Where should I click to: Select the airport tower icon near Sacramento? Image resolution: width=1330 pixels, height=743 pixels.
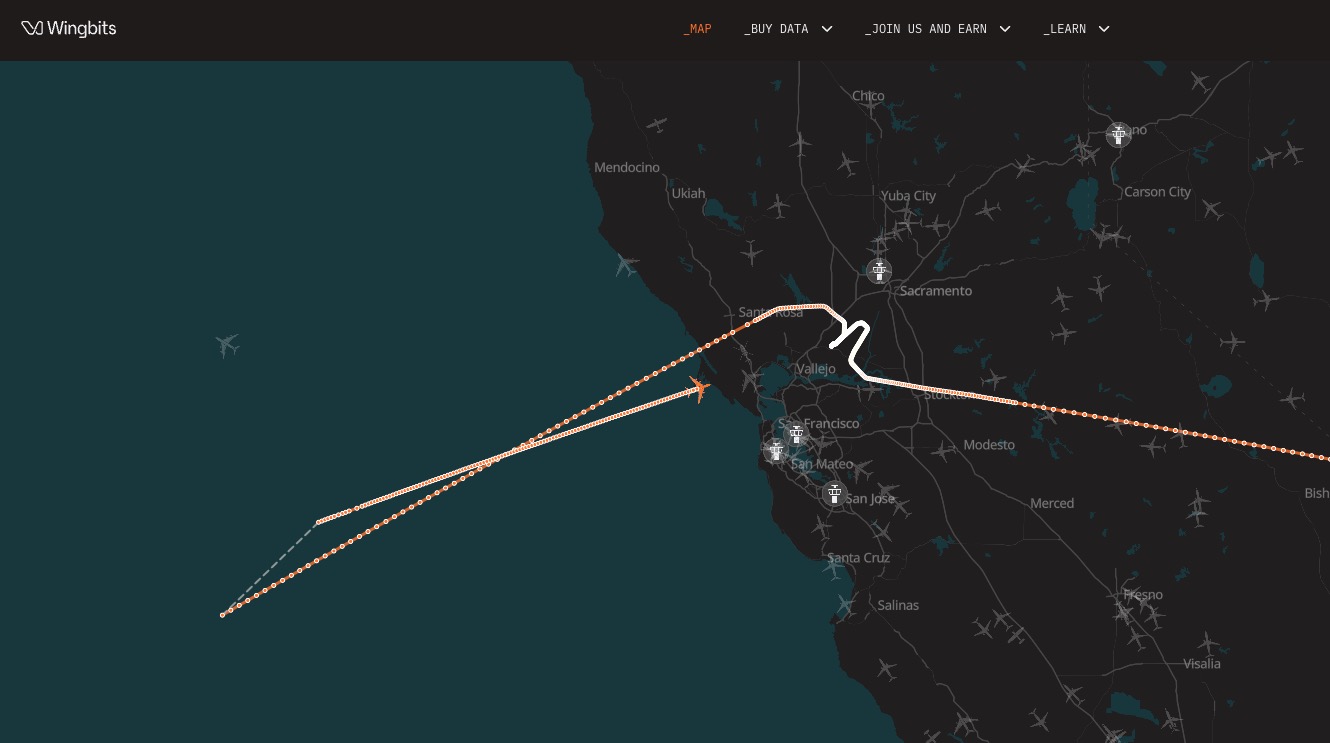pos(879,270)
